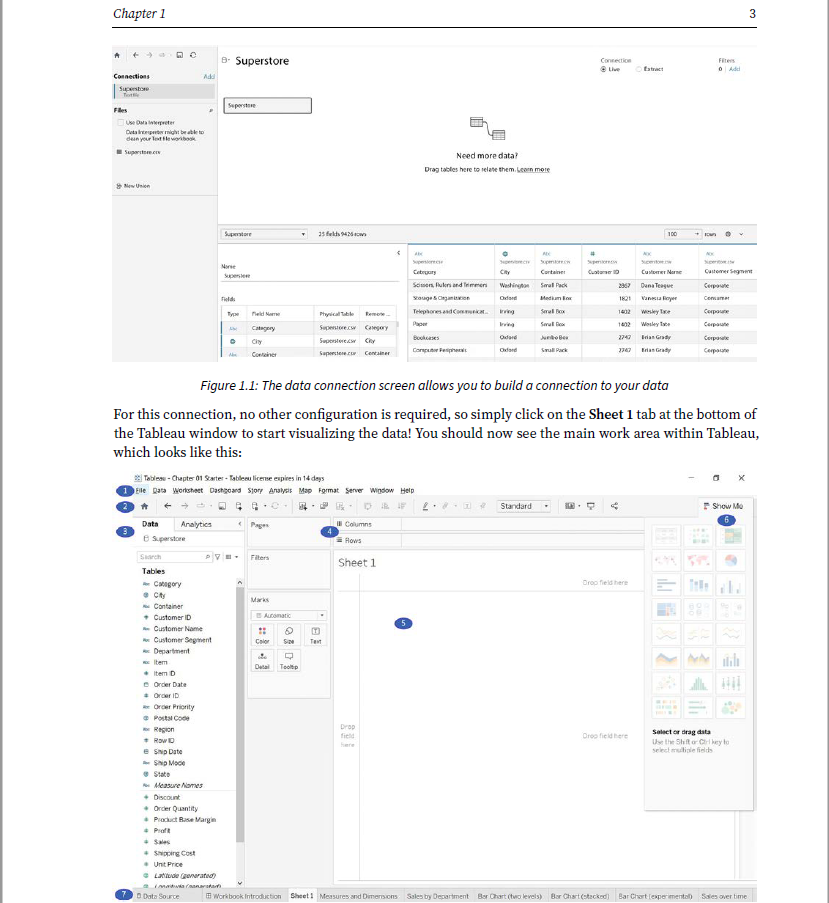Image resolution: width=829 pixels, height=903 pixels.
Task: Pick the treemap chart in Show Me
Action: (666, 609)
